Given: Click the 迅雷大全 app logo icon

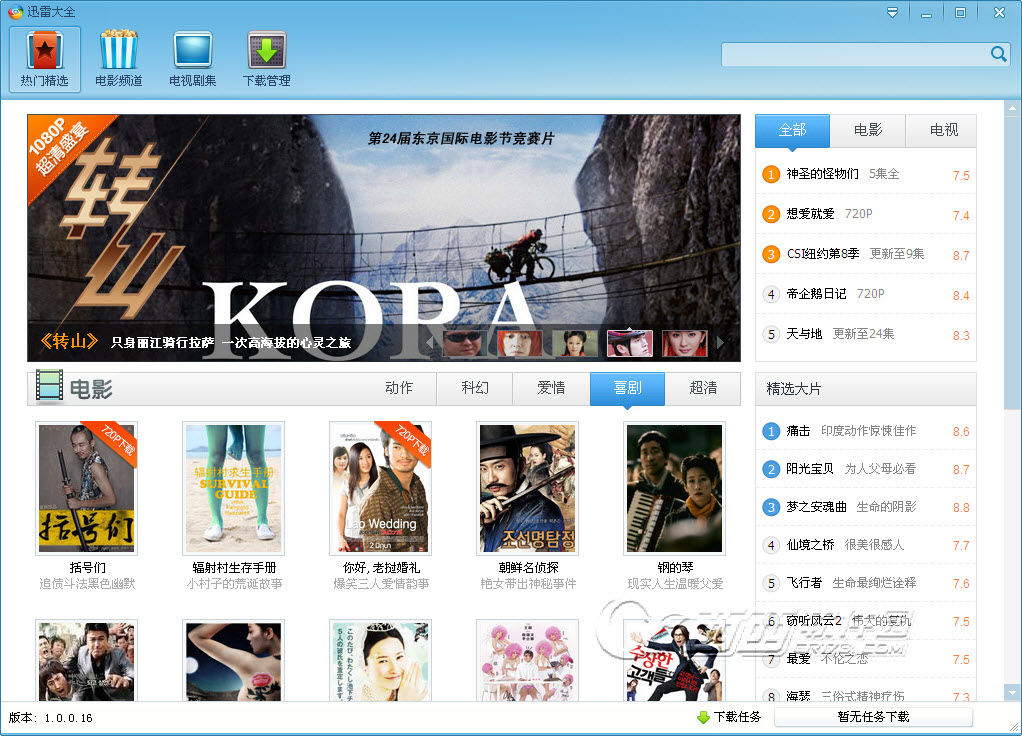Looking at the screenshot, I should coord(14,12).
